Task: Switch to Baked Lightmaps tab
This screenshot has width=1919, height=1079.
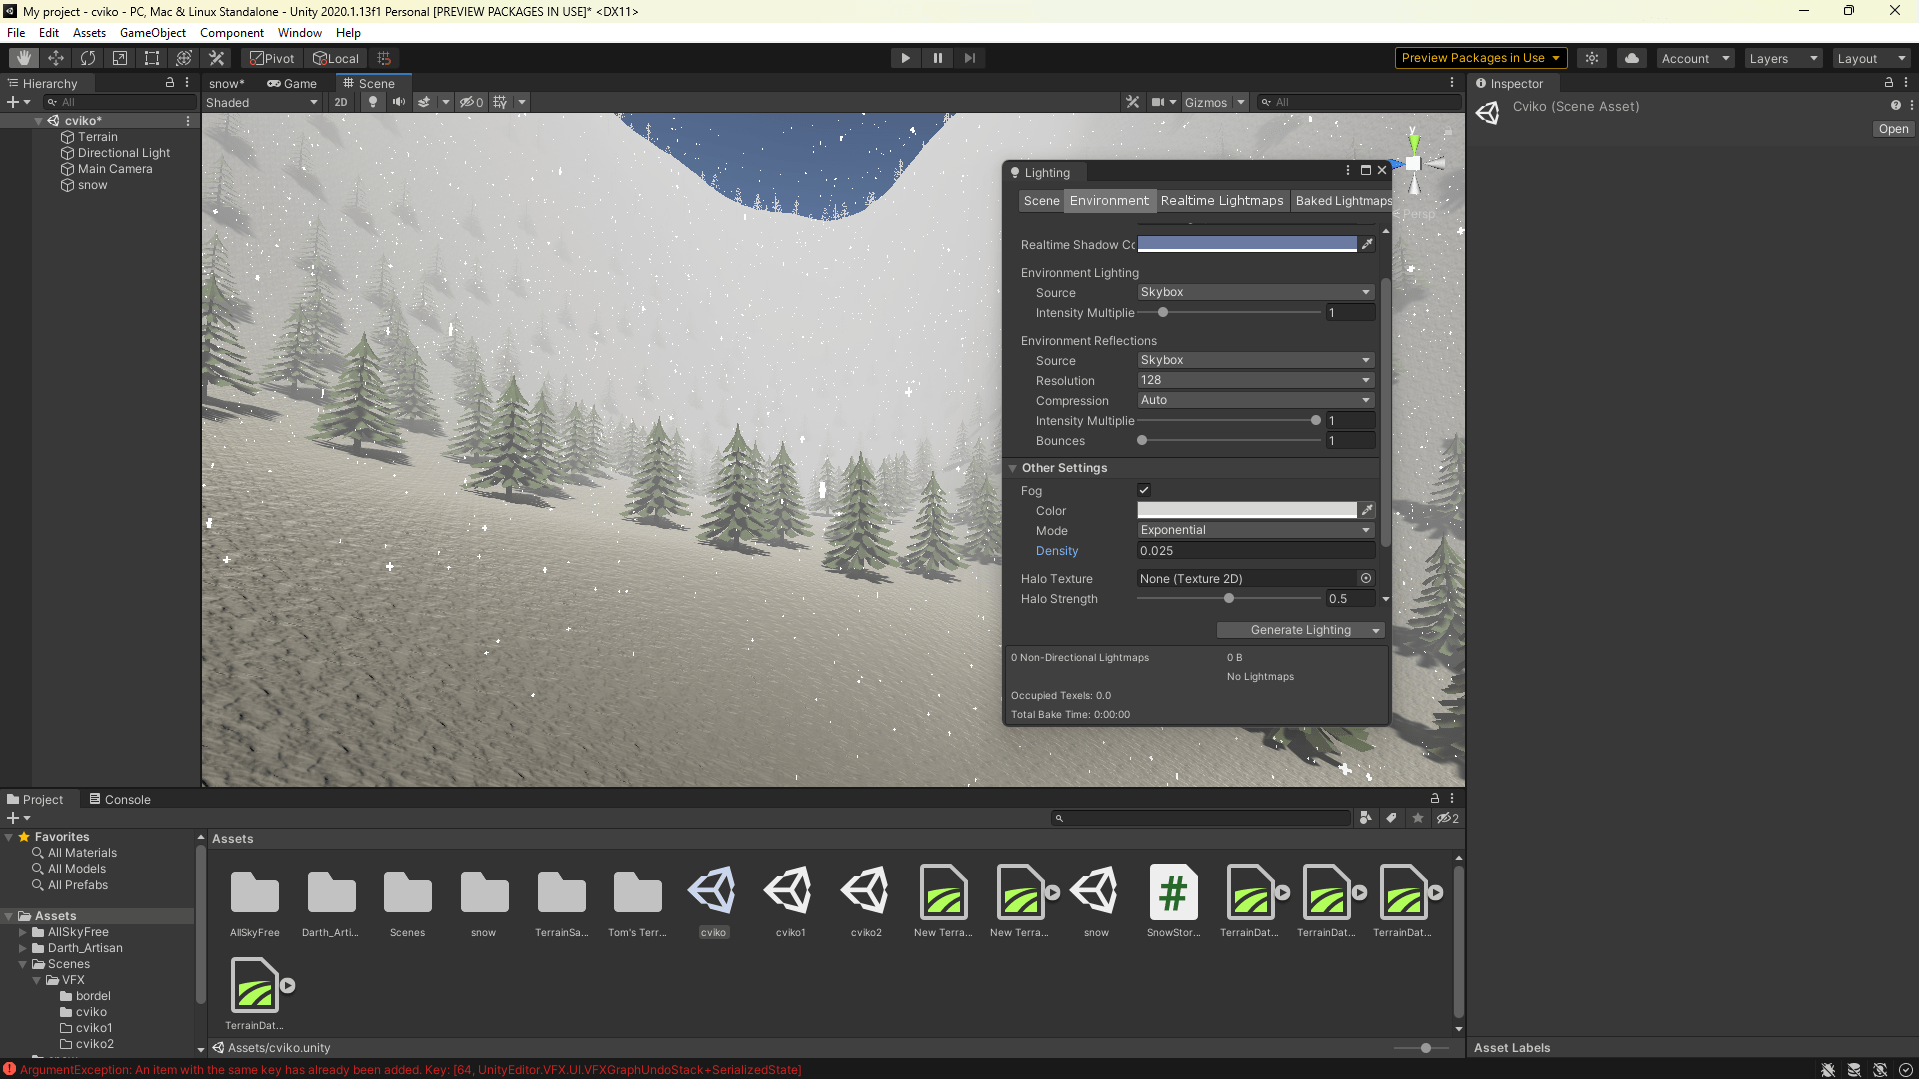Action: (1342, 201)
